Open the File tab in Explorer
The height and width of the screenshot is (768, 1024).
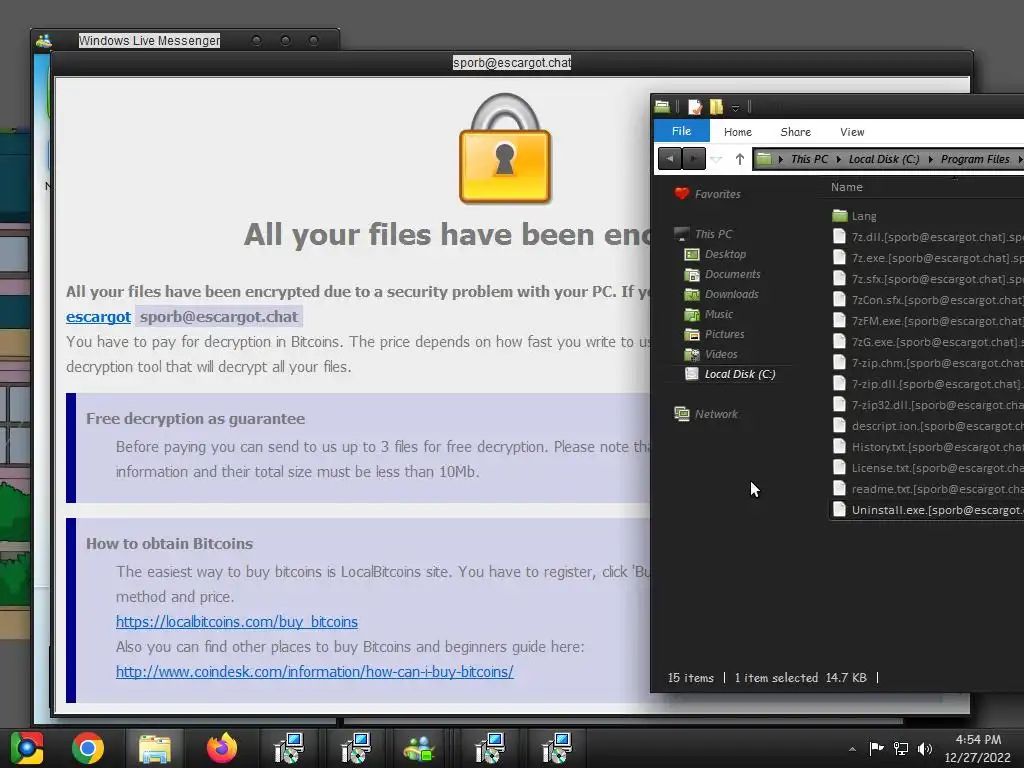tap(681, 131)
